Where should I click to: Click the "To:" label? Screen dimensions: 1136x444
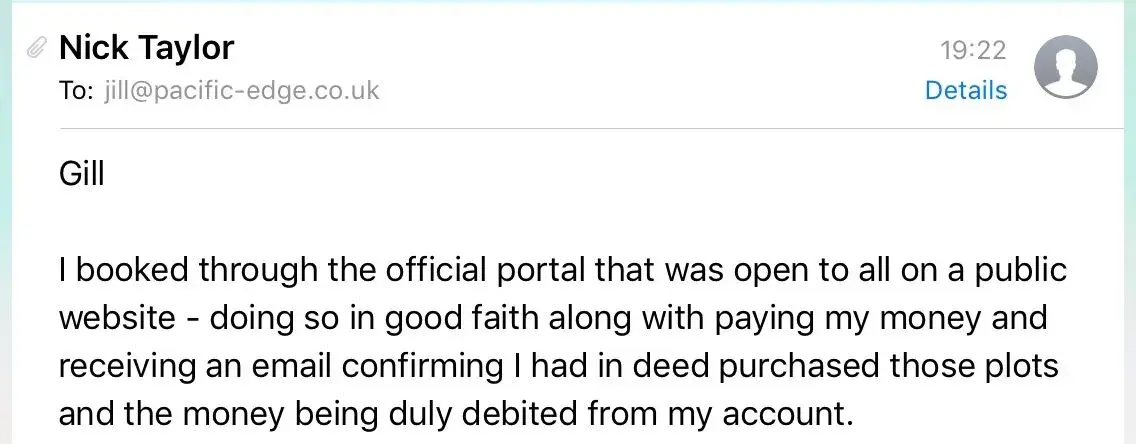point(77,91)
